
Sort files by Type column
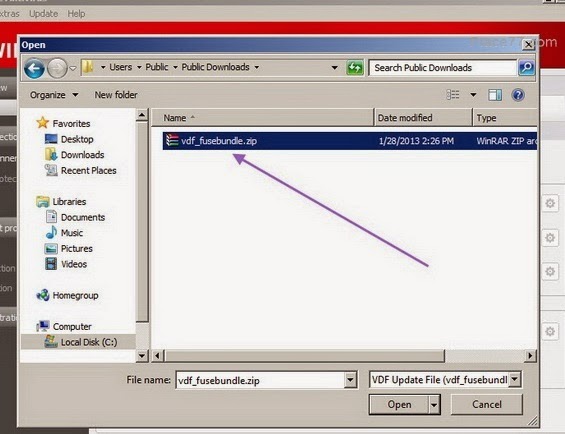click(505, 118)
